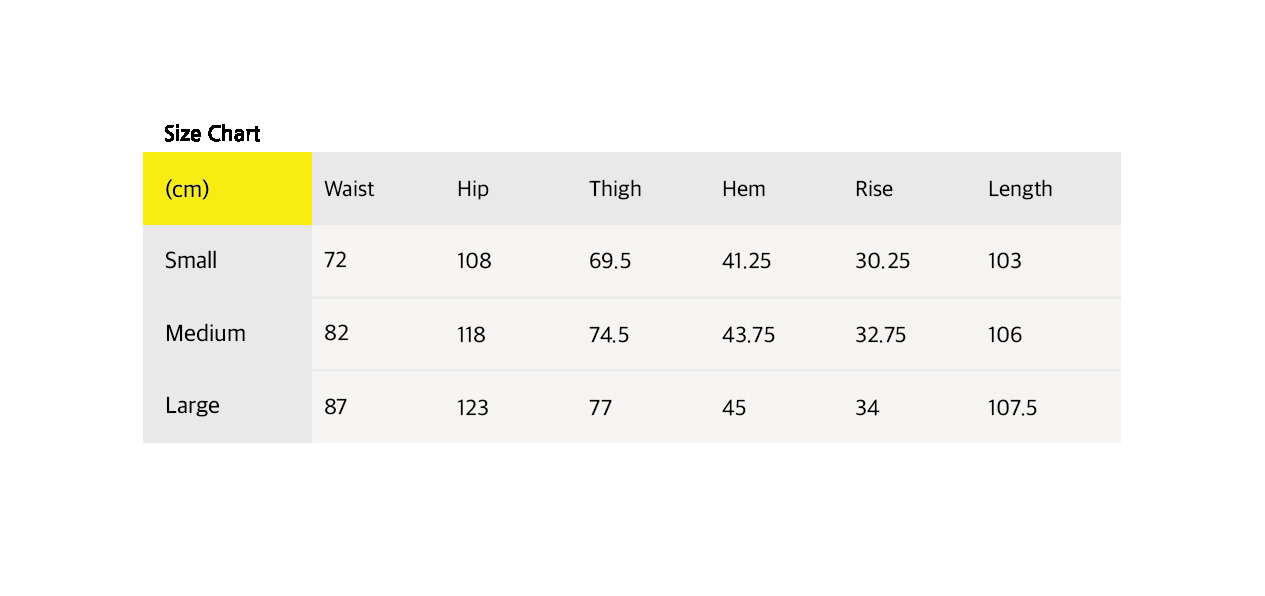Viewport: 1265px width, 596px height.
Task: Click Small length value 103
Action: pyautogui.click(x=1004, y=262)
